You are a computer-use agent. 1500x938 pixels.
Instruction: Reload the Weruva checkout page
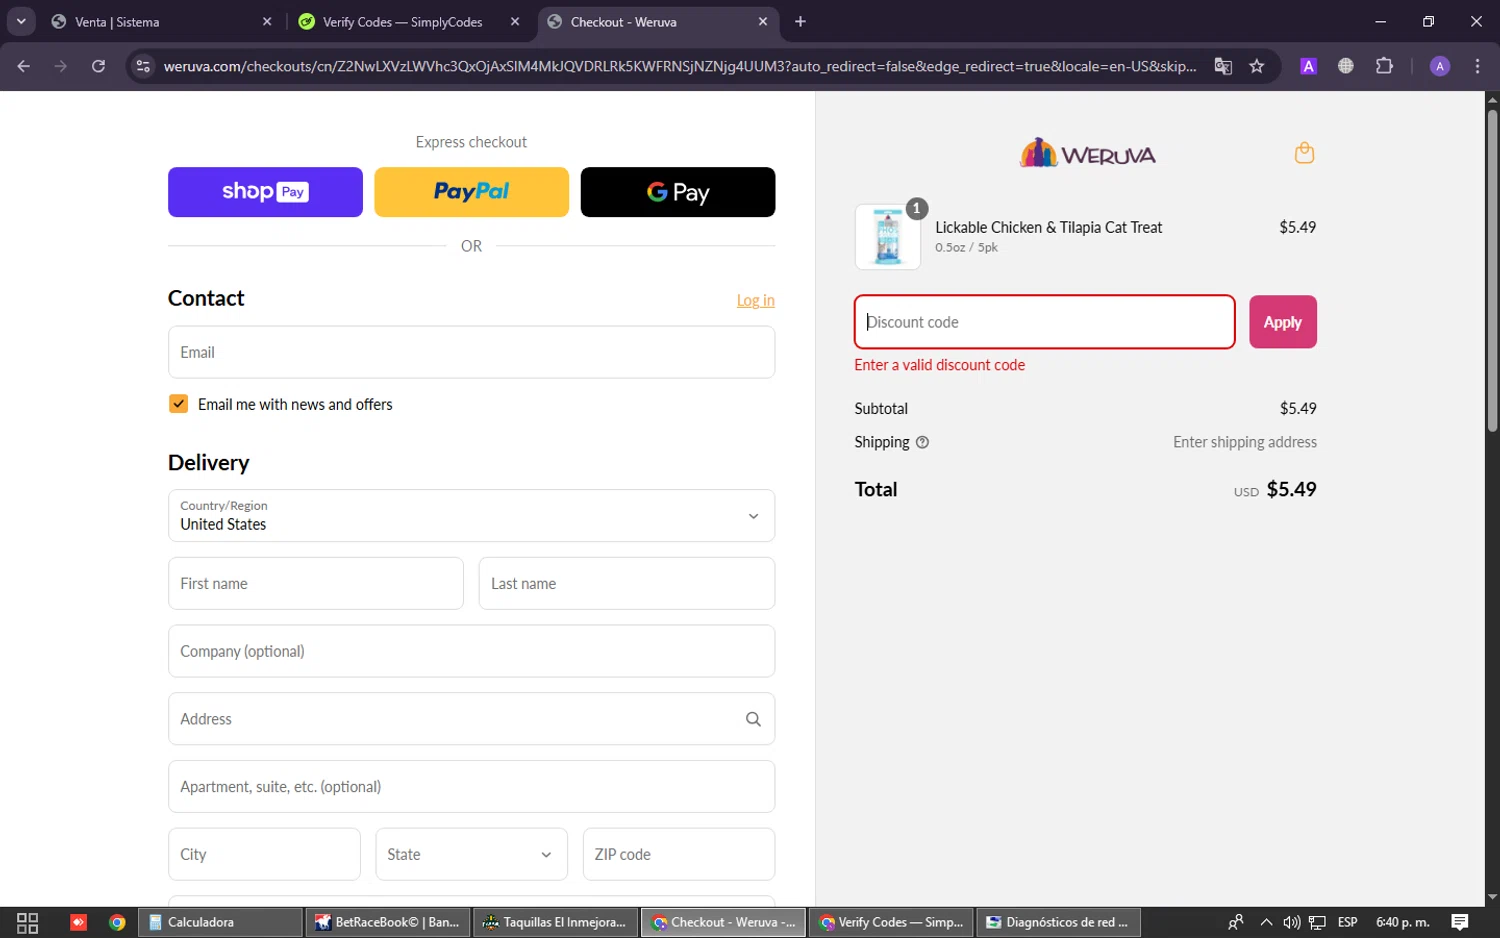(98, 66)
